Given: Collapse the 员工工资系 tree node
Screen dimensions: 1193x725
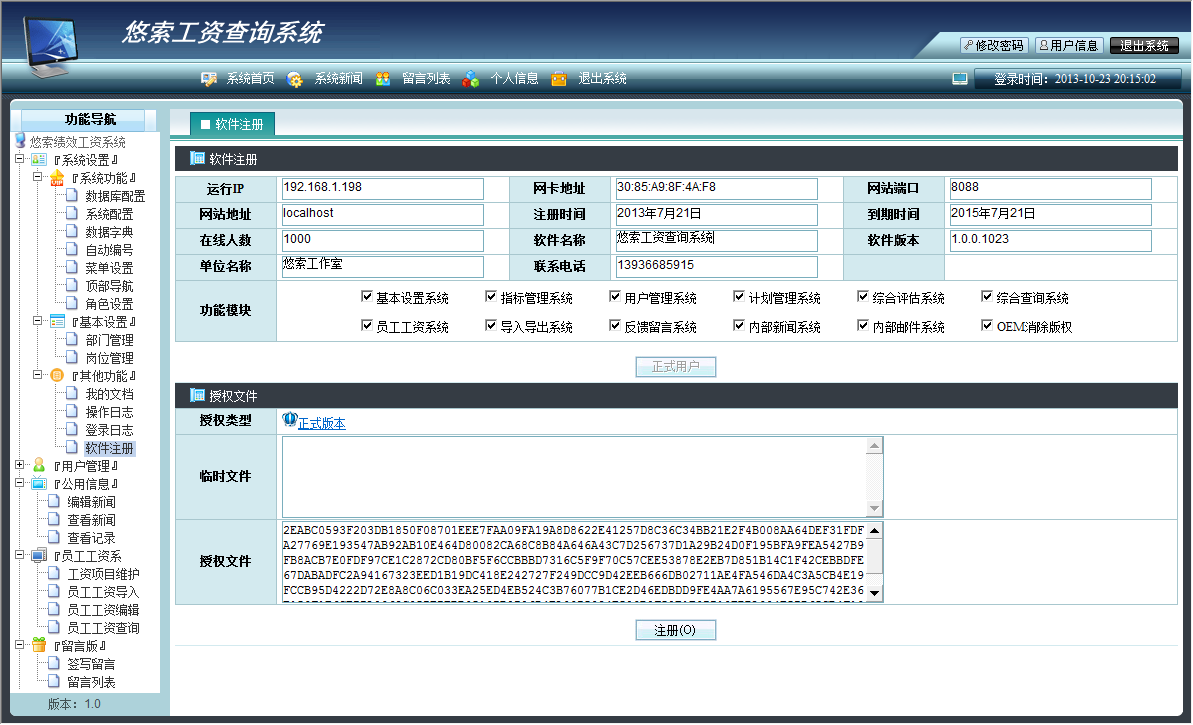Looking at the screenshot, I should tap(20, 555).
